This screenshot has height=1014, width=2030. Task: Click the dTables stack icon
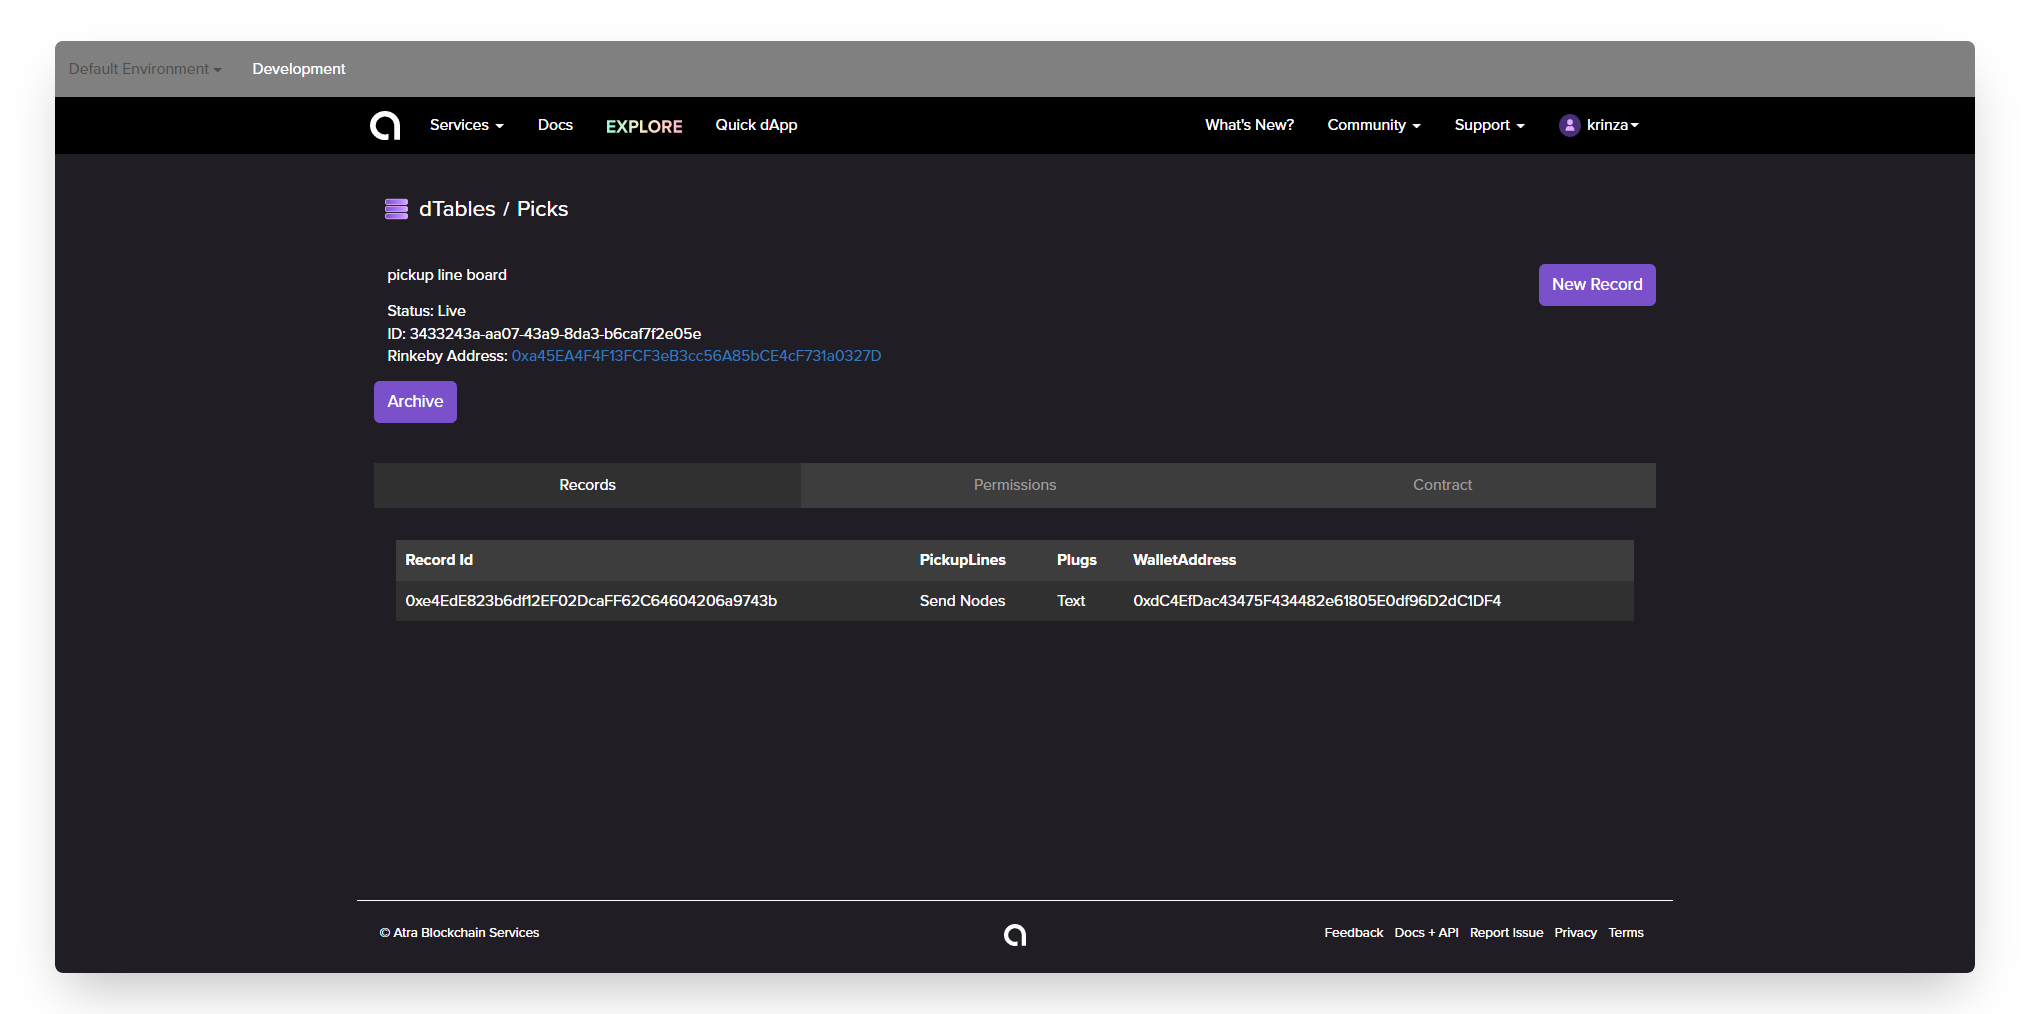click(x=396, y=209)
